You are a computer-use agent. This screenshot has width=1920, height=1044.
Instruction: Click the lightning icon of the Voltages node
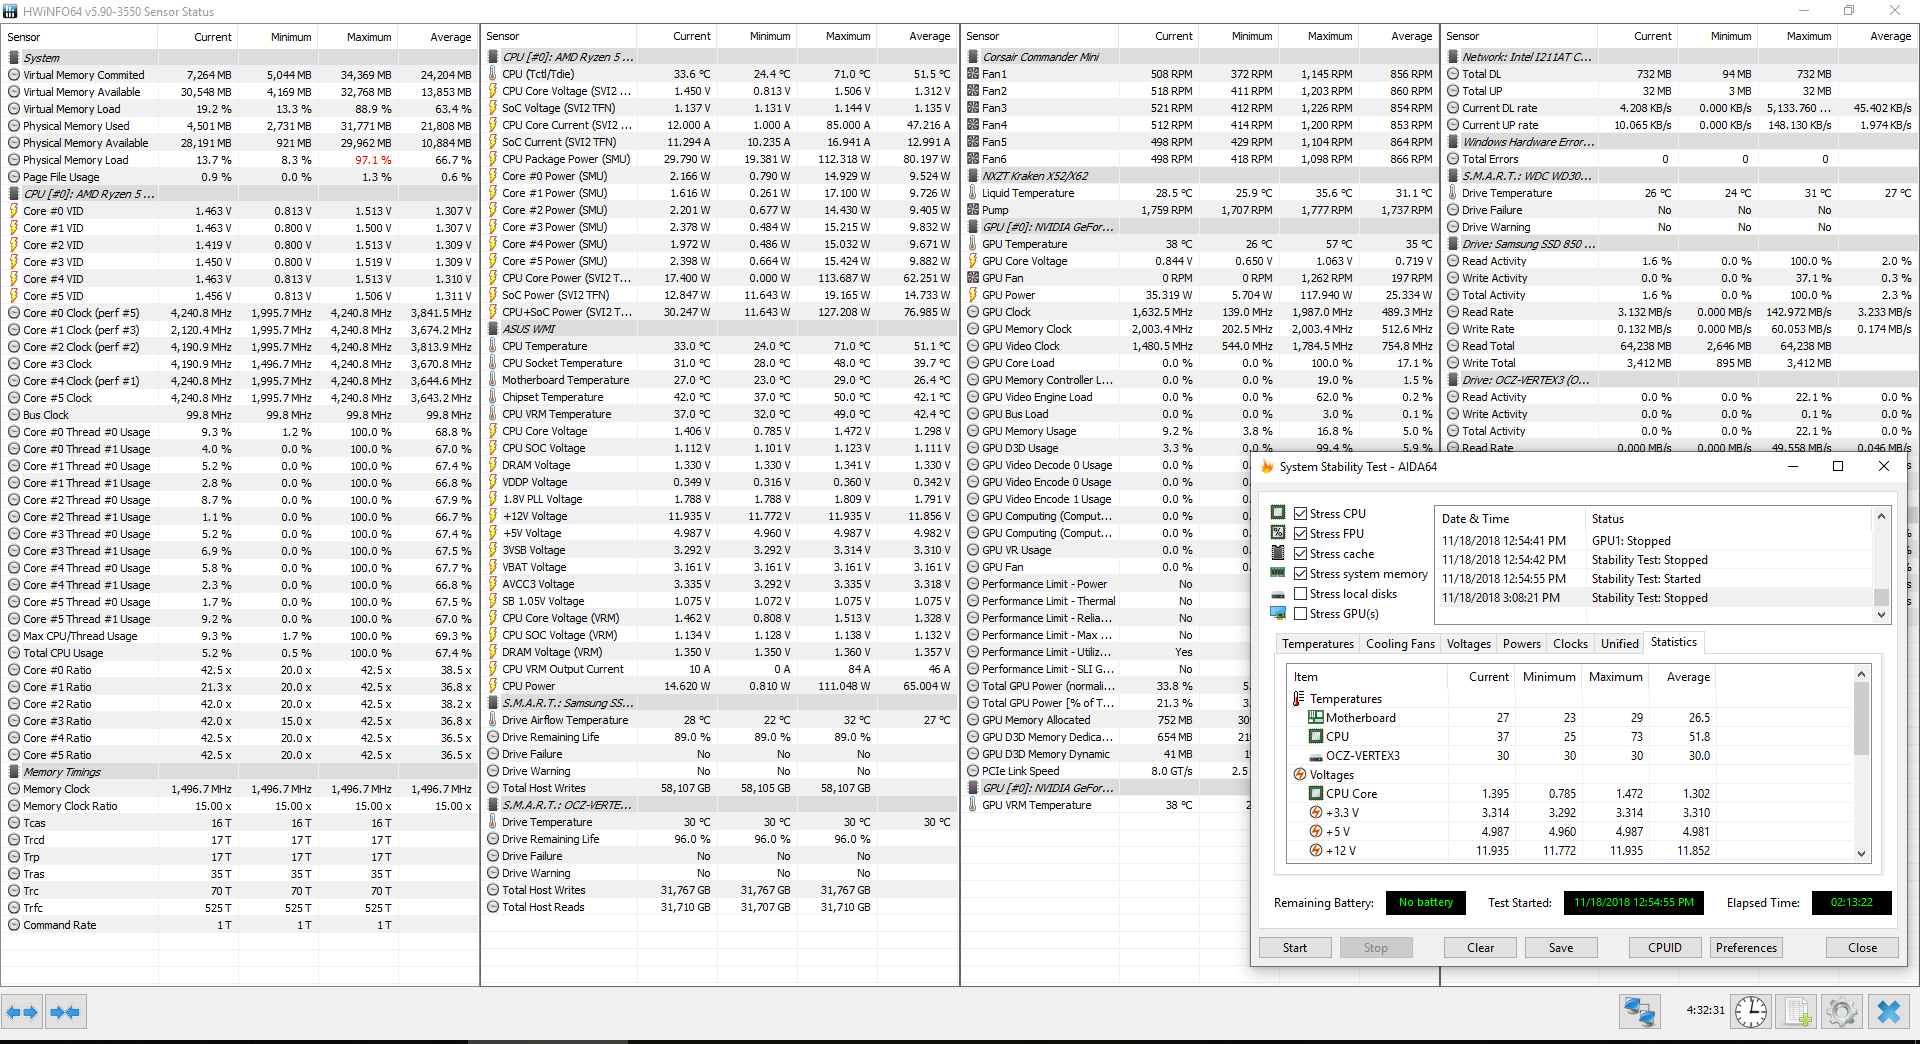point(1299,774)
